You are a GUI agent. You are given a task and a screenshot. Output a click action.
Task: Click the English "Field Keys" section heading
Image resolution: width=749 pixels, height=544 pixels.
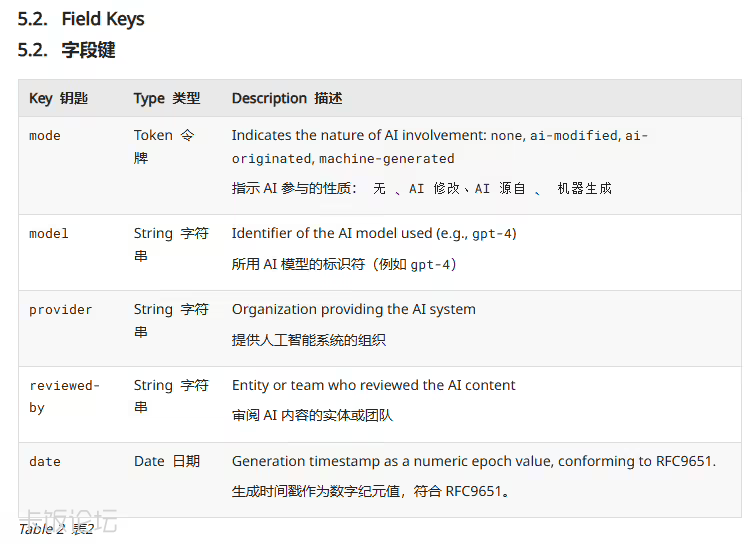[102, 19]
